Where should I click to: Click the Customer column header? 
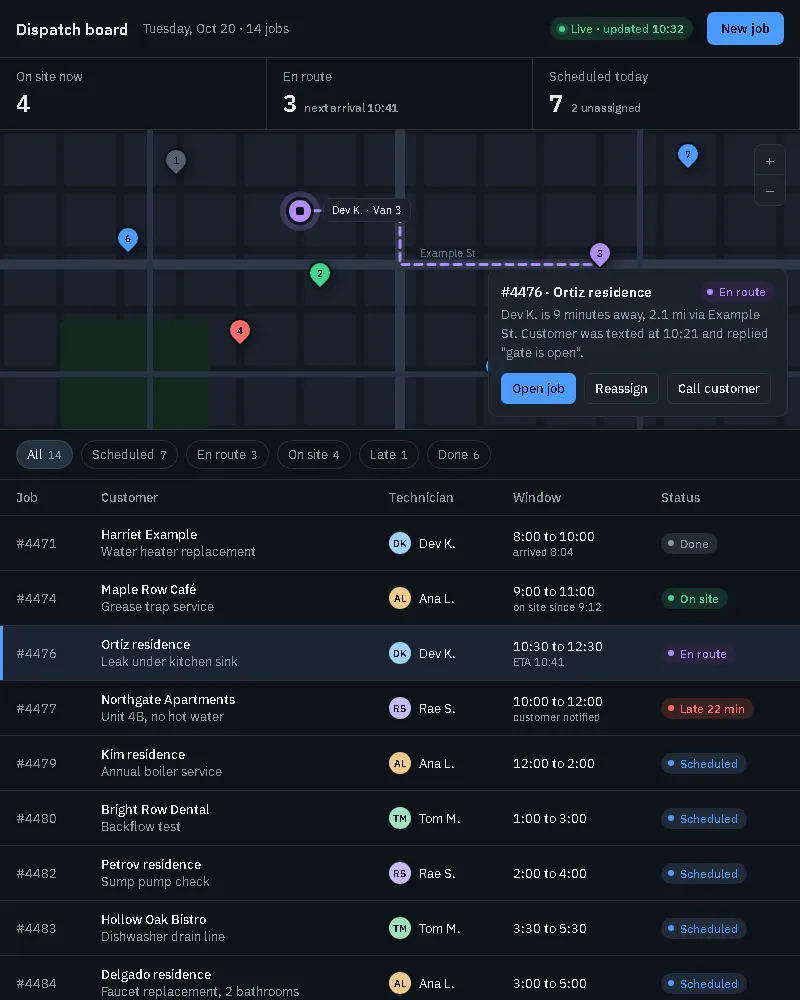pos(130,497)
